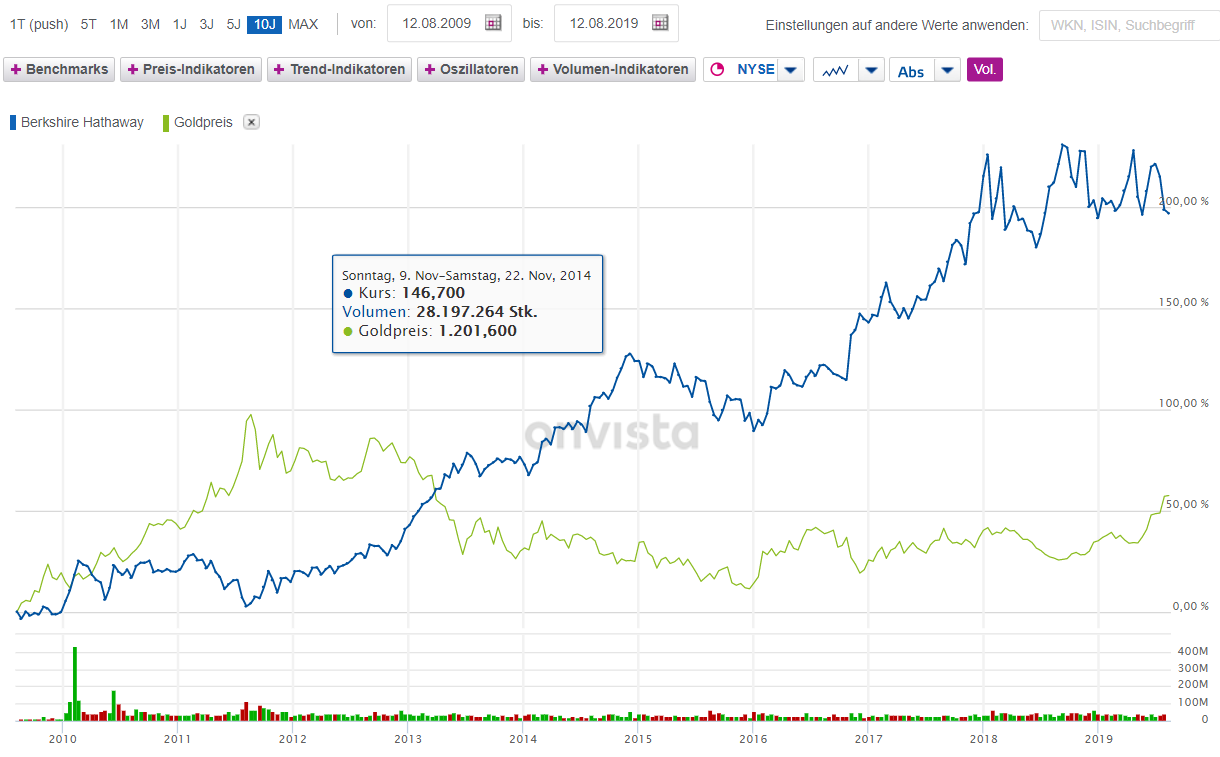Click the 2011 label on the time axis
Viewport: 1220px width, 757px height.
click(x=177, y=739)
